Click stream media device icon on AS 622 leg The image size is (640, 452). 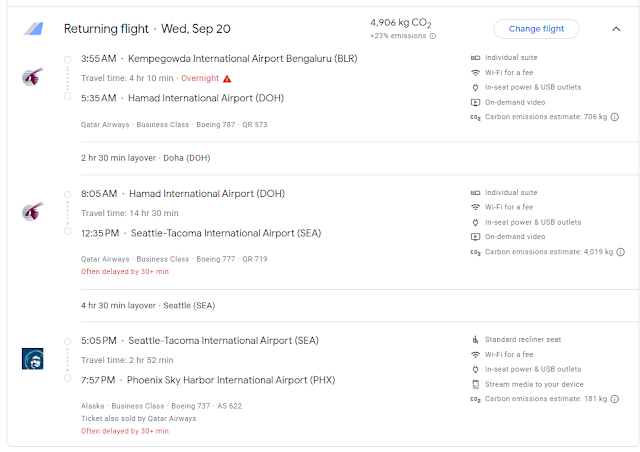[x=475, y=384]
